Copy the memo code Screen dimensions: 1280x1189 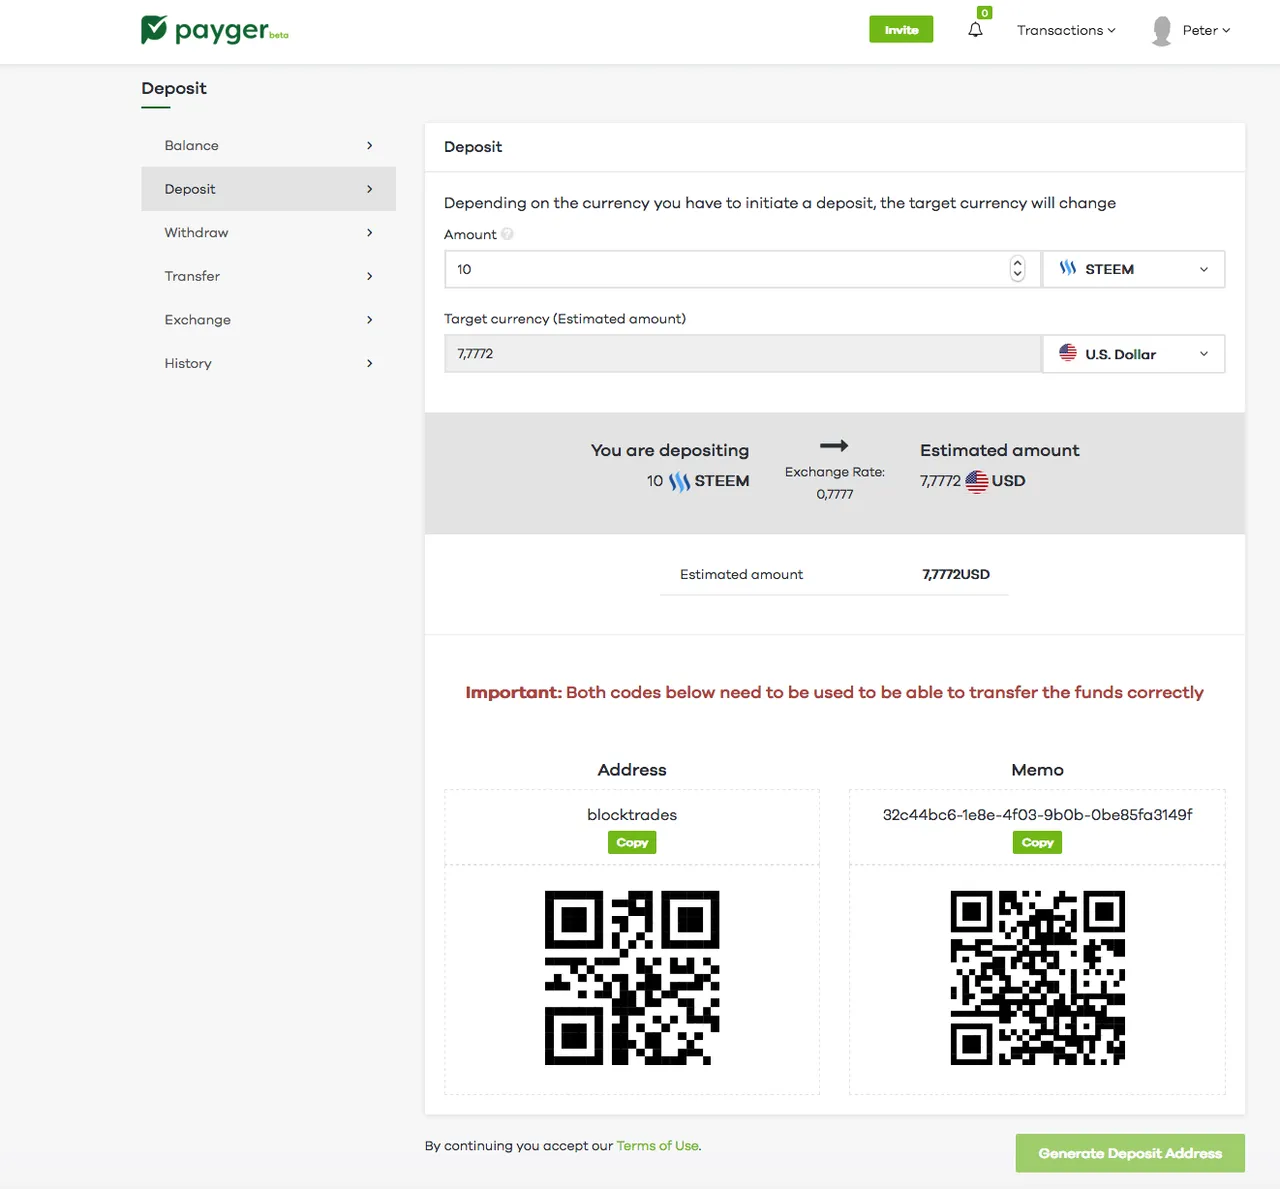click(x=1037, y=842)
